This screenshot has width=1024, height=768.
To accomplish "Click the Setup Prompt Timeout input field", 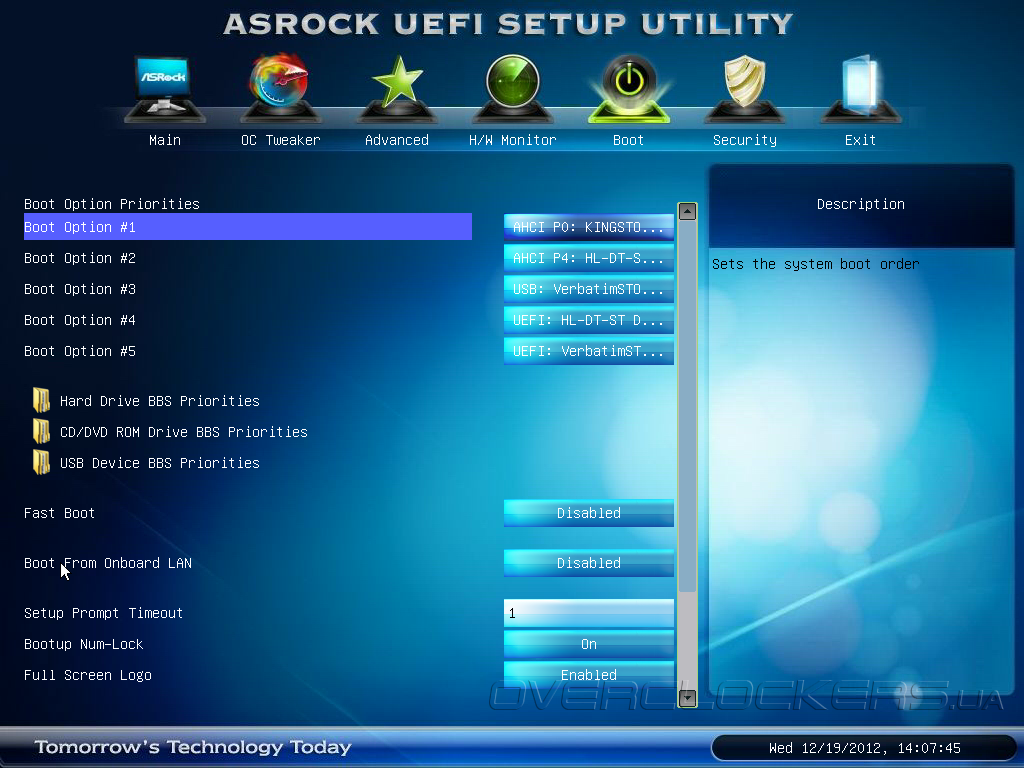I will click(x=588, y=613).
